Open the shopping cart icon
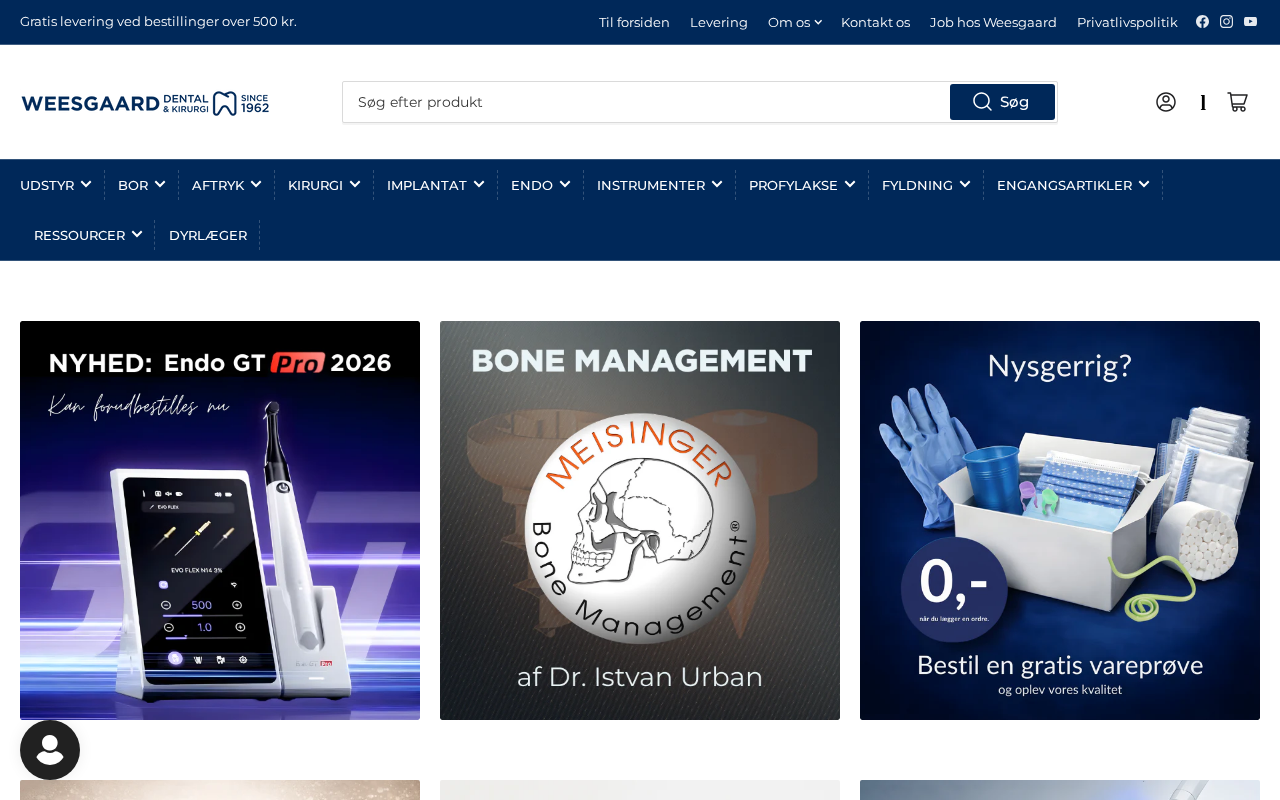1280x800 pixels. (x=1237, y=102)
